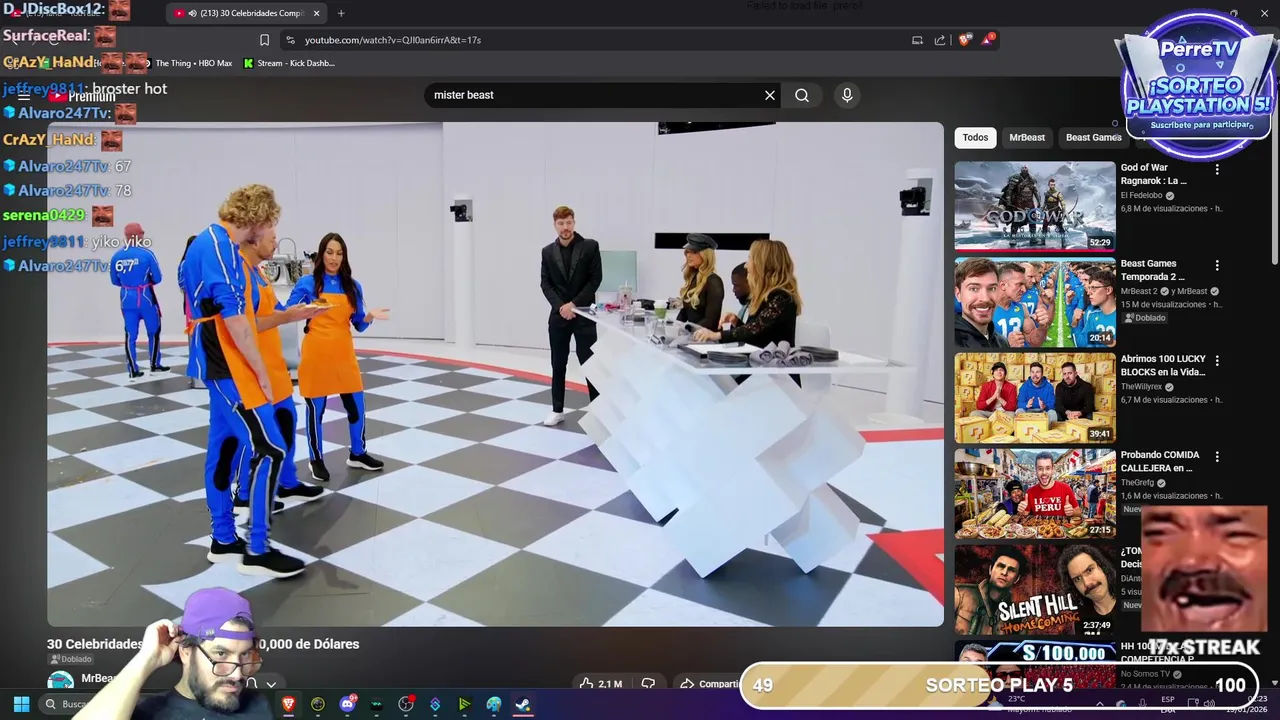The height and width of the screenshot is (720, 1280).
Task: Close the 30 Celebridades YouTube tab
Action: (x=317, y=13)
